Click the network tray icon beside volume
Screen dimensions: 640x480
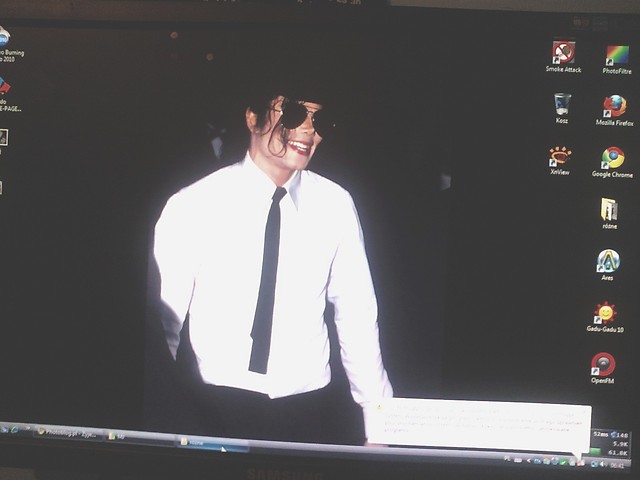[594, 464]
